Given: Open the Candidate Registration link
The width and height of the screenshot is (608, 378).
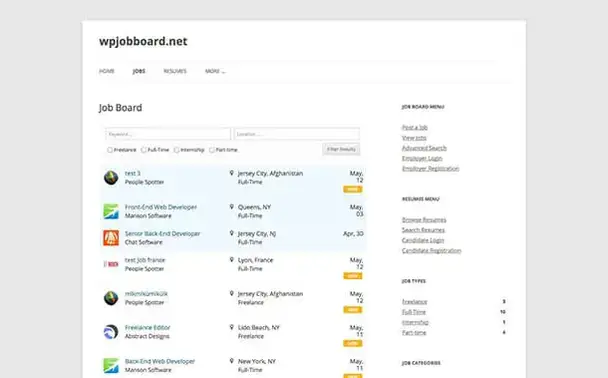Looking at the screenshot, I should point(432,250).
